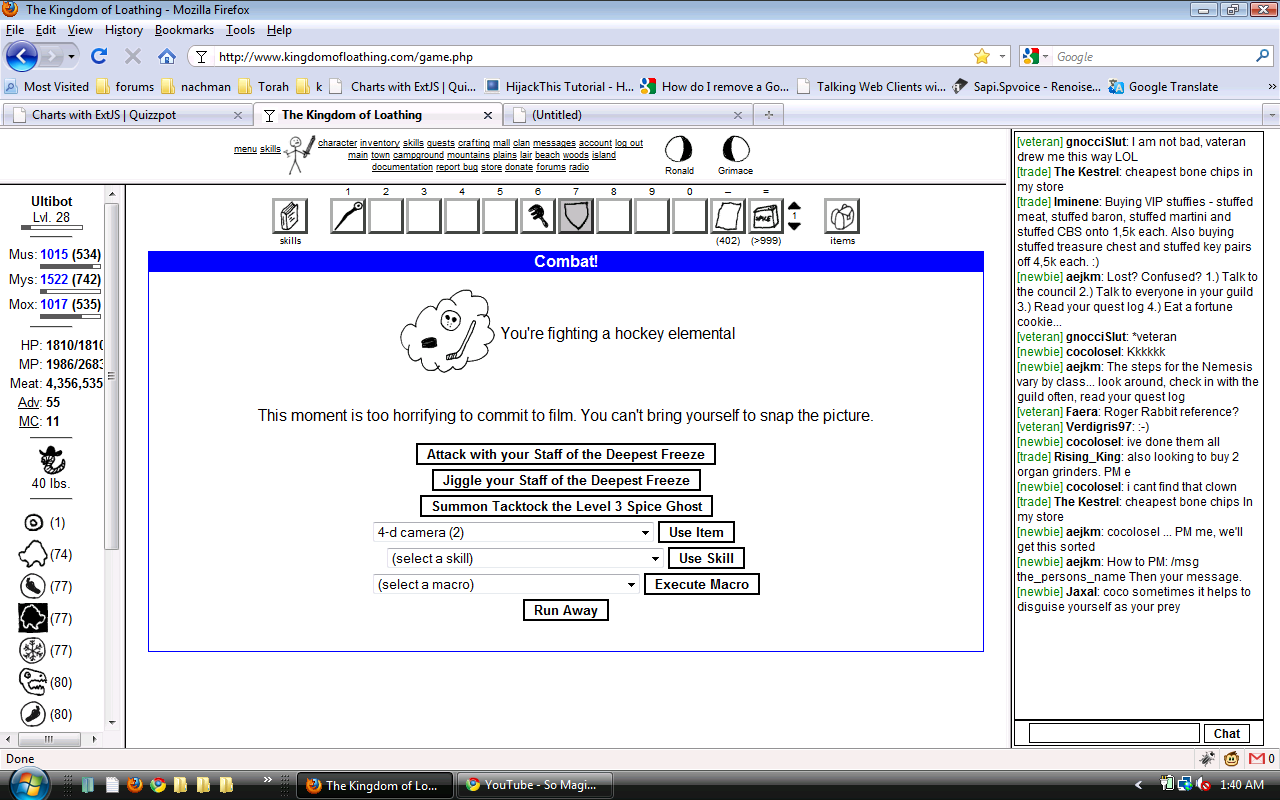Image resolution: width=1280 pixels, height=800 pixels.
Task: Open the skills book icon in action bar
Action: tap(290, 216)
